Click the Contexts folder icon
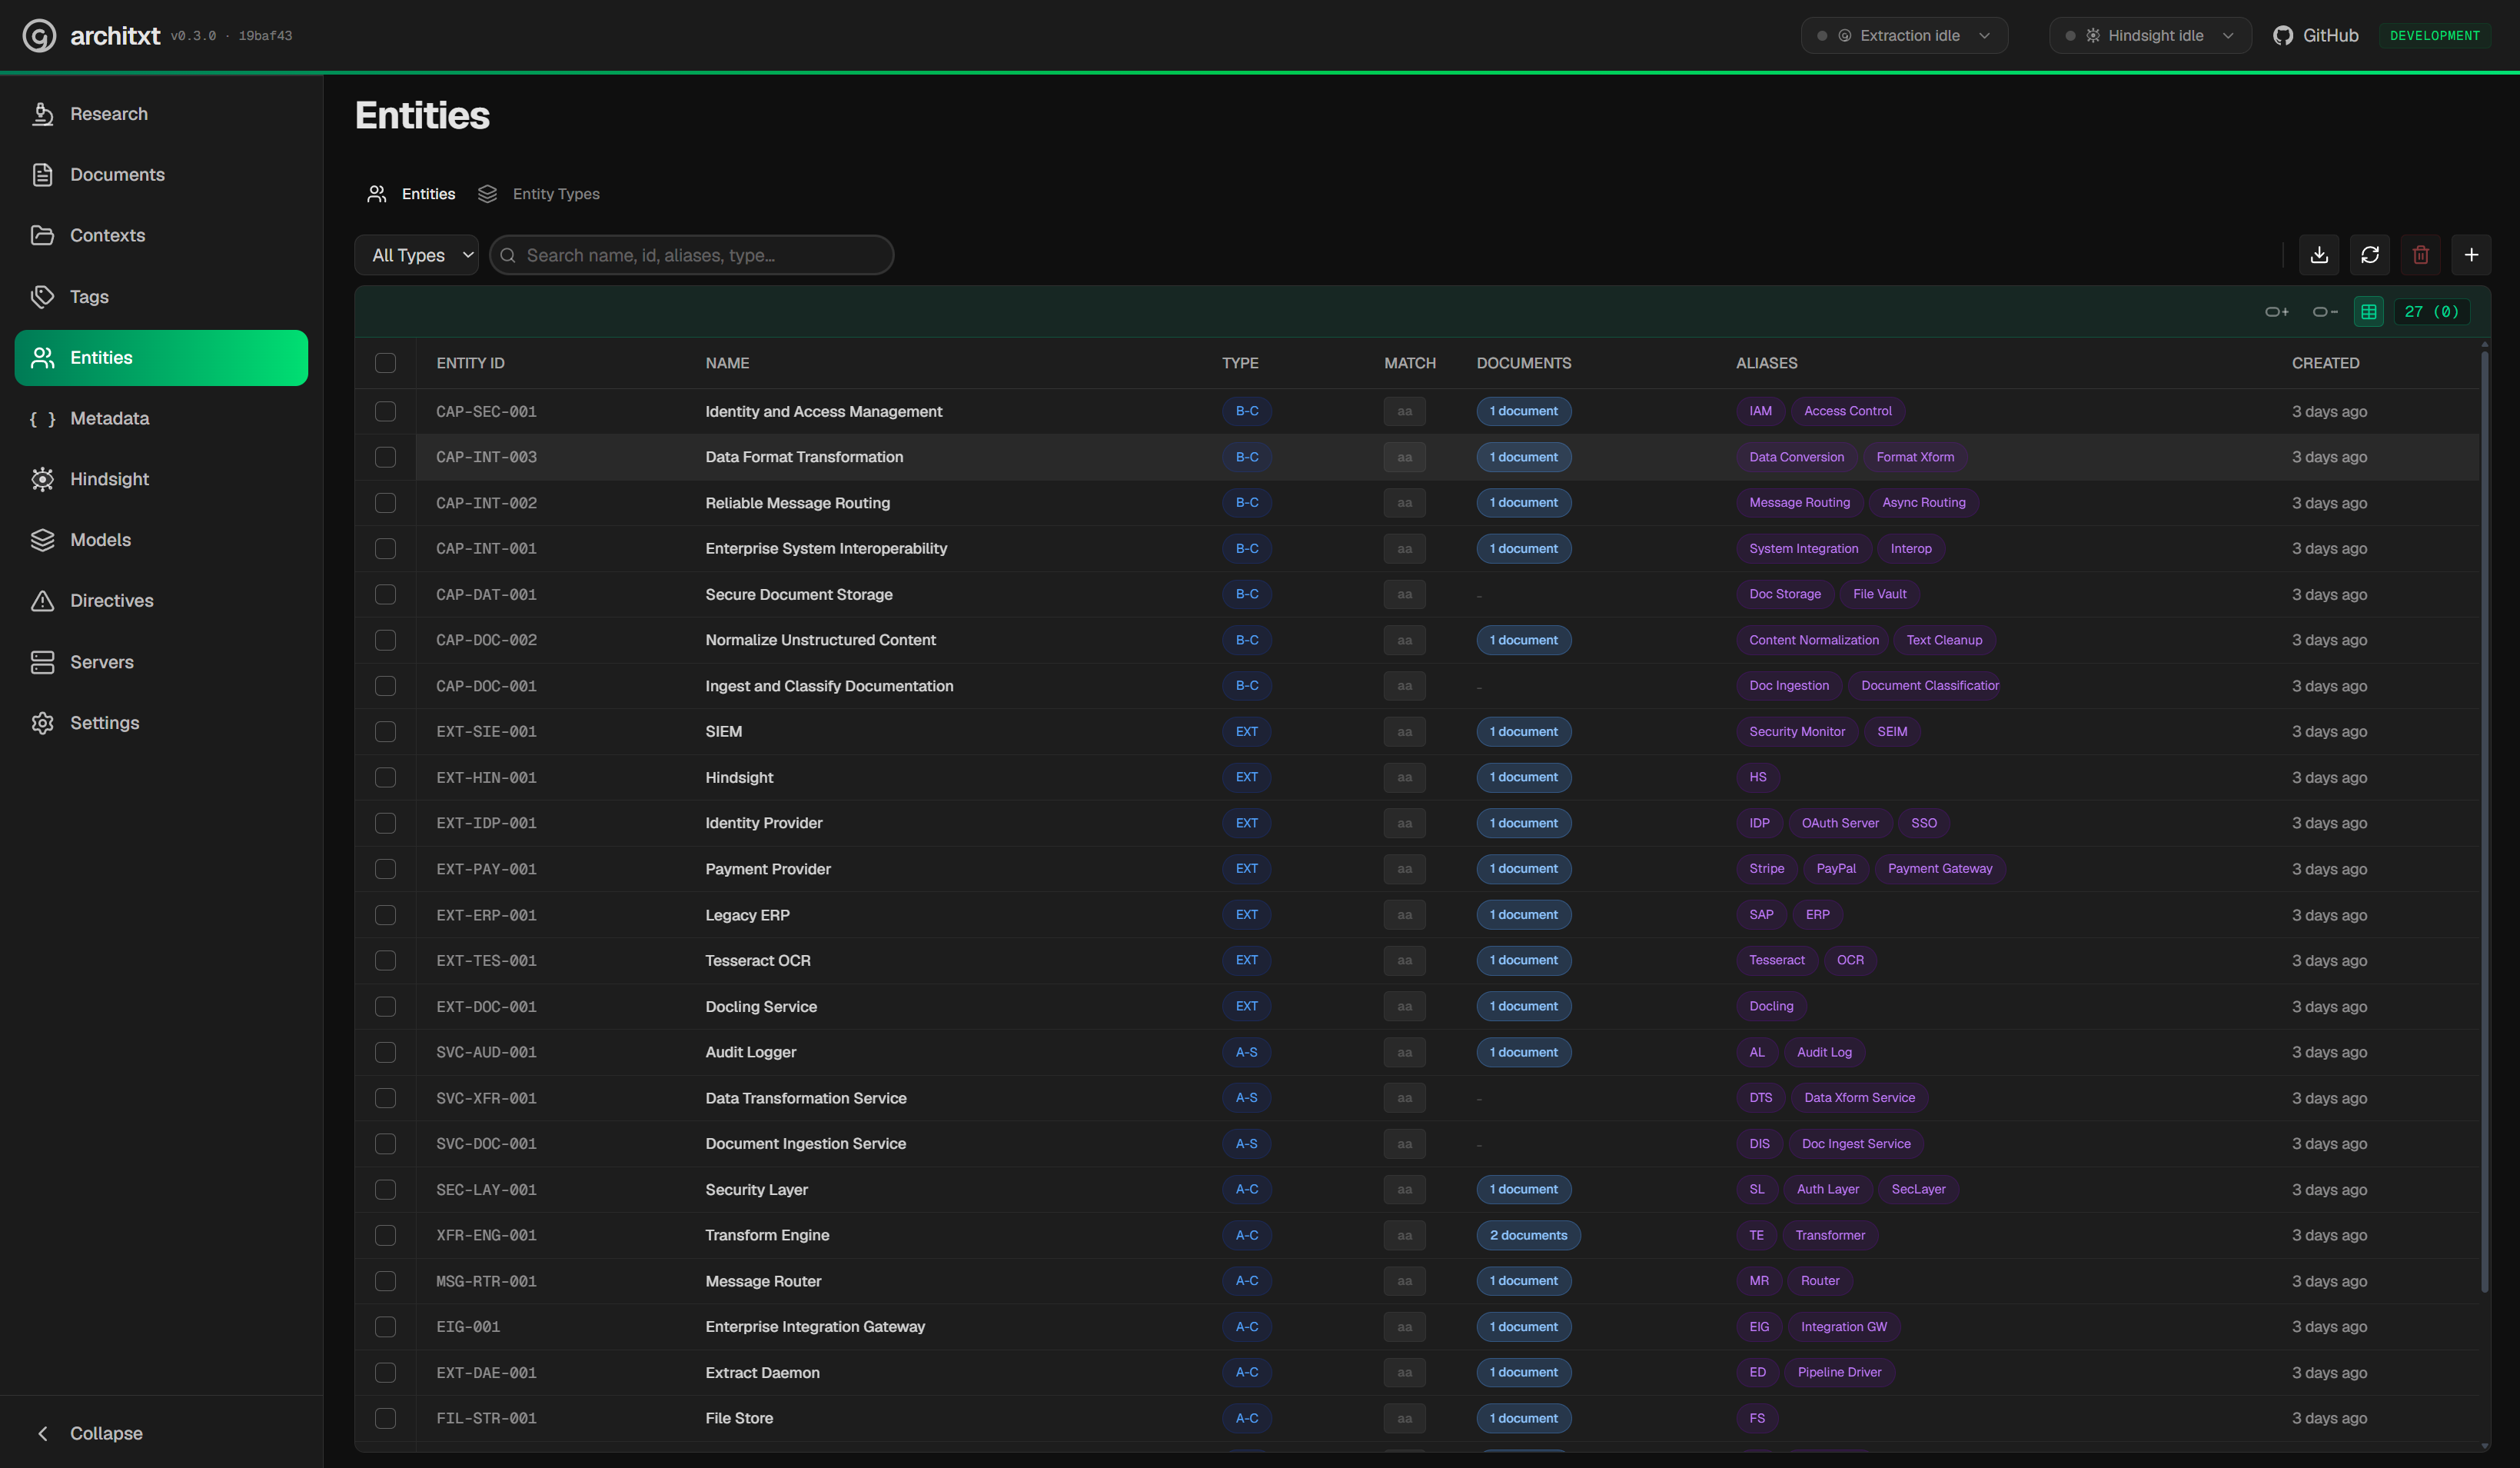 [42, 235]
